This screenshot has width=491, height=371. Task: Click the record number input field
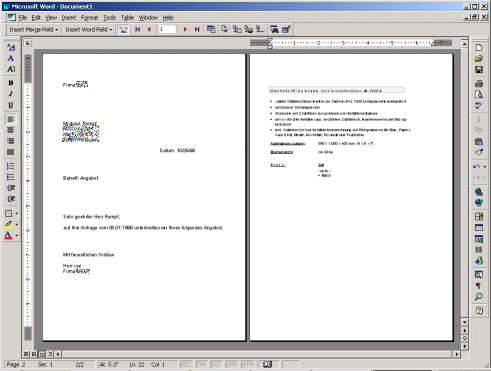[167, 30]
